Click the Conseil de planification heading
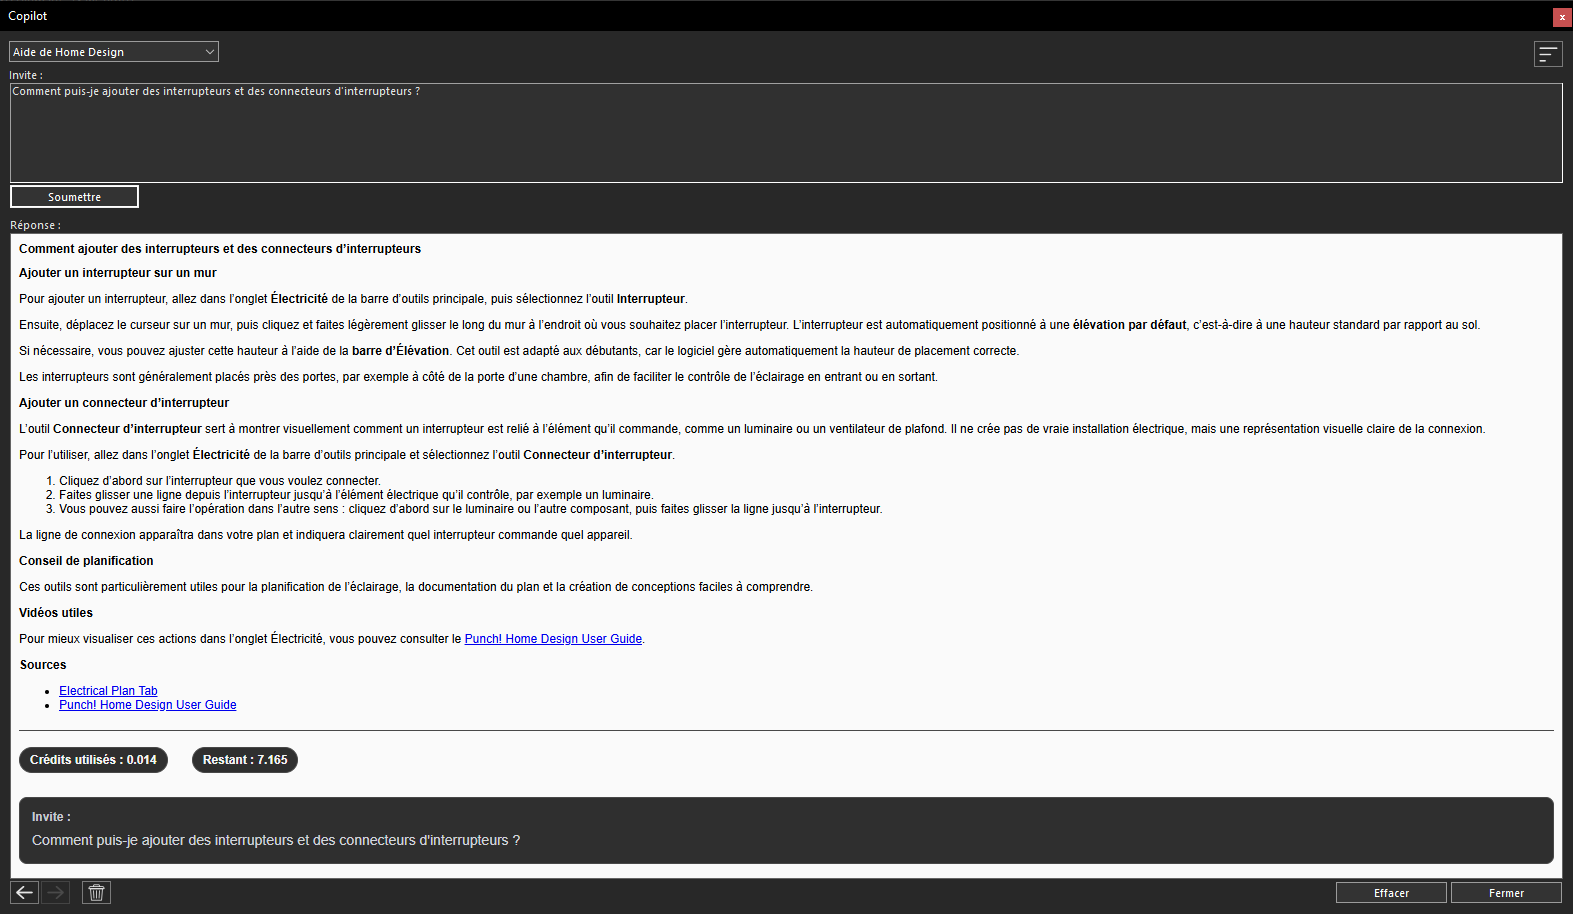1573x914 pixels. point(86,561)
